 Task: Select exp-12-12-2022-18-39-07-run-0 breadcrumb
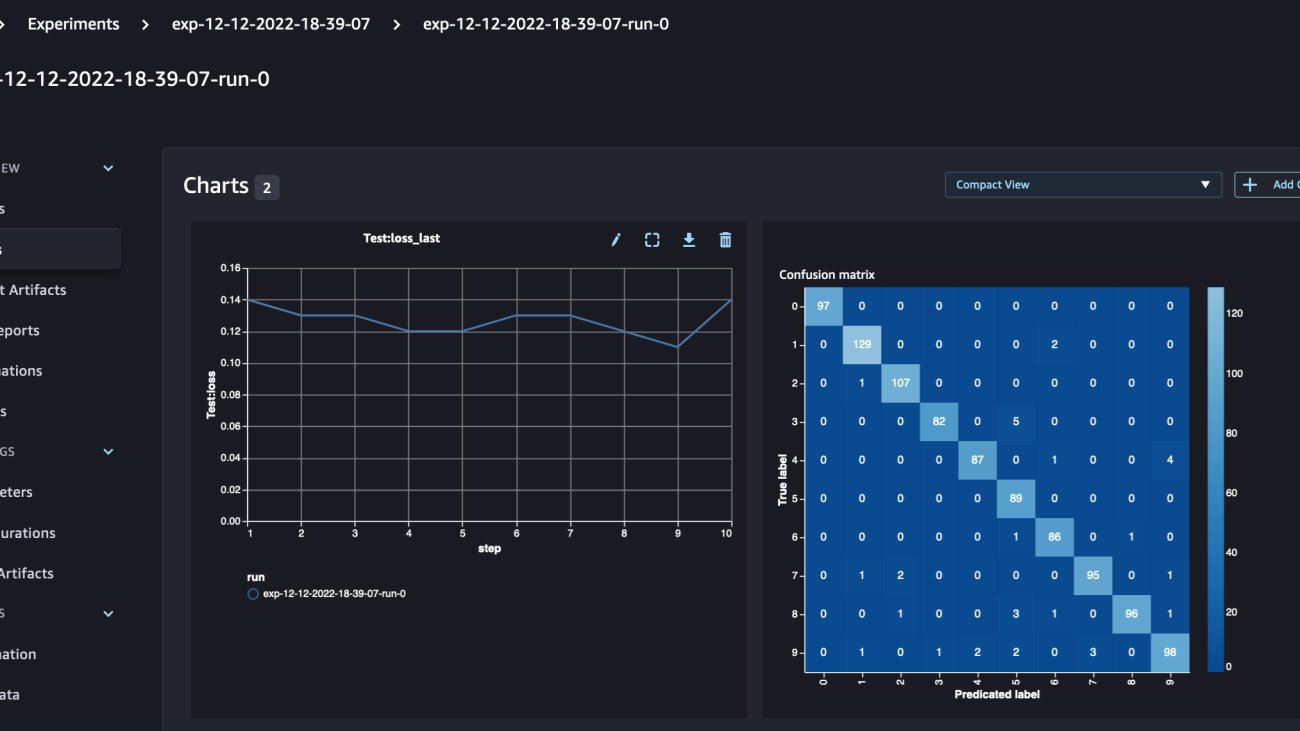[x=546, y=24]
